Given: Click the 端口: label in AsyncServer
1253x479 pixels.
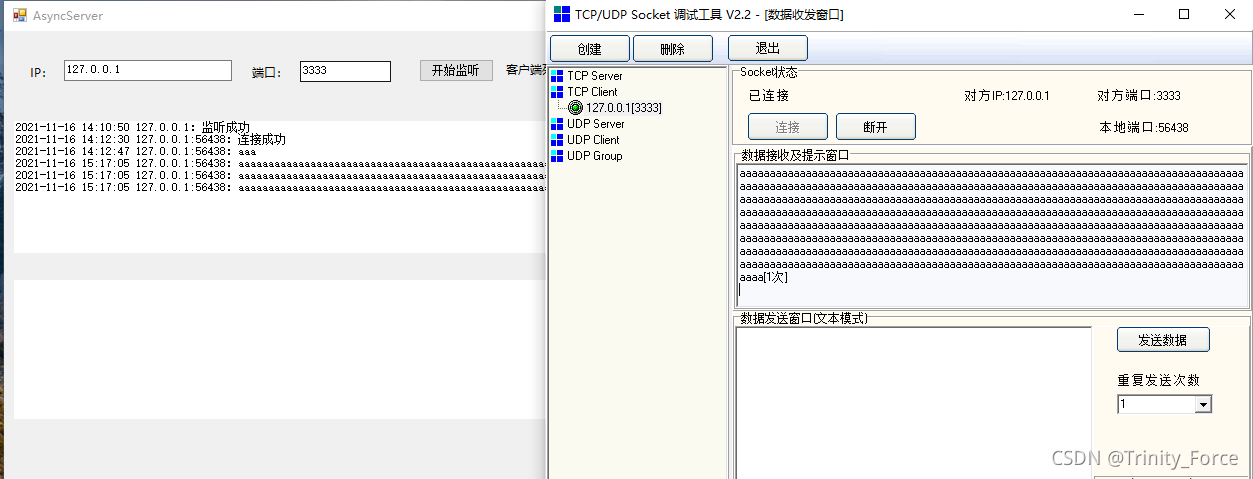Looking at the screenshot, I should point(267,73).
